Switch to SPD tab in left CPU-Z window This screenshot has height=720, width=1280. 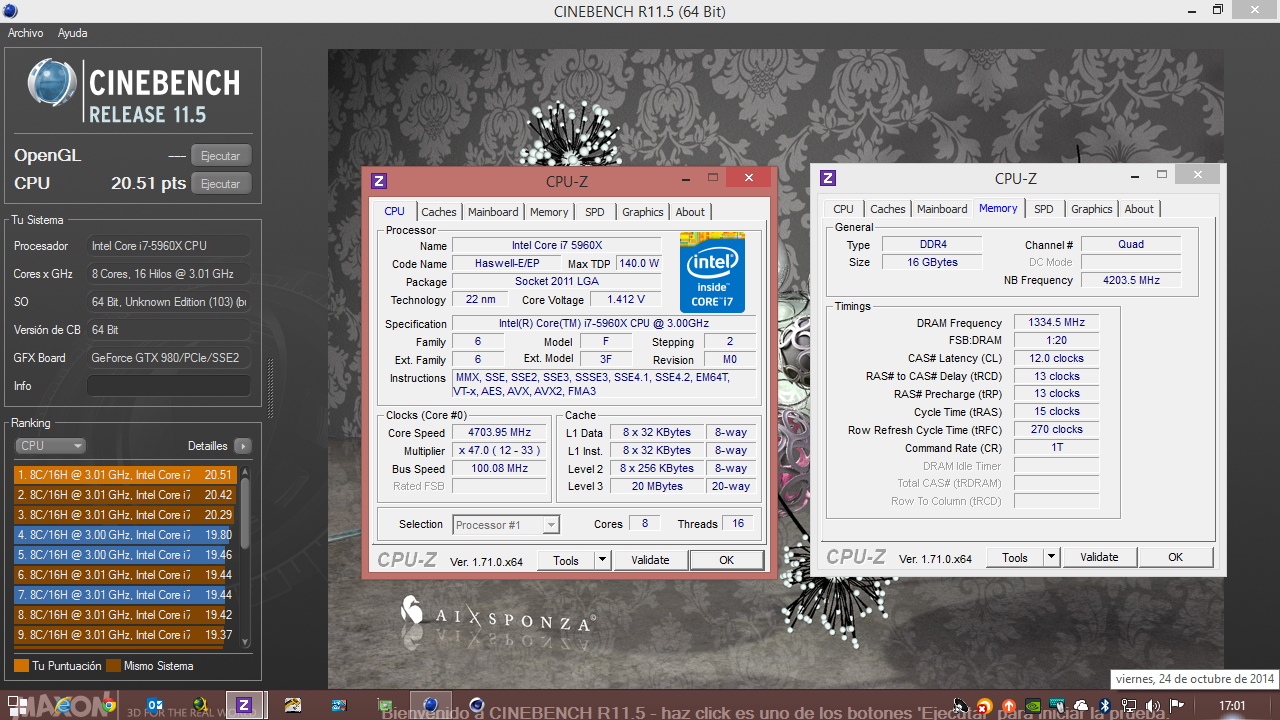pyautogui.click(x=595, y=212)
